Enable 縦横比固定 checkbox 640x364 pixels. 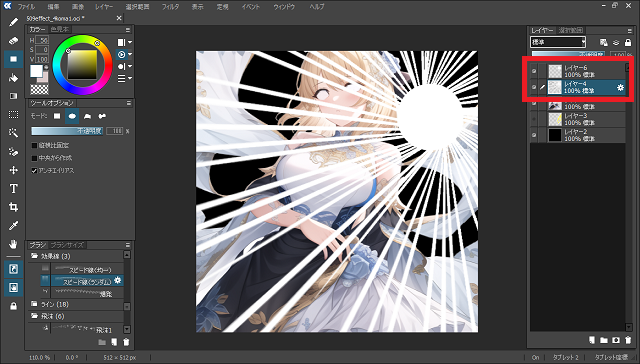click(34, 145)
